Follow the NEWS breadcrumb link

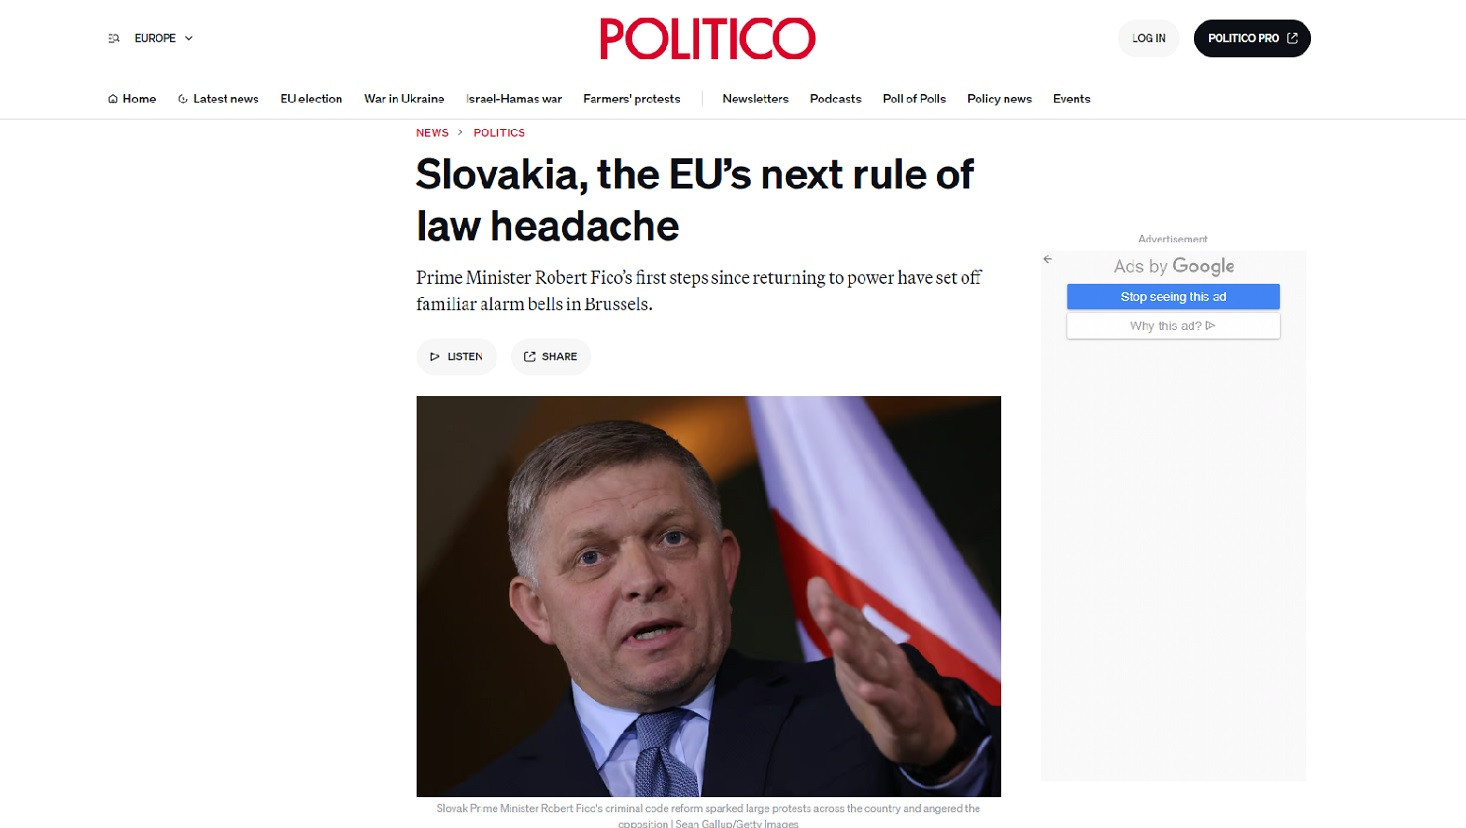tap(432, 133)
